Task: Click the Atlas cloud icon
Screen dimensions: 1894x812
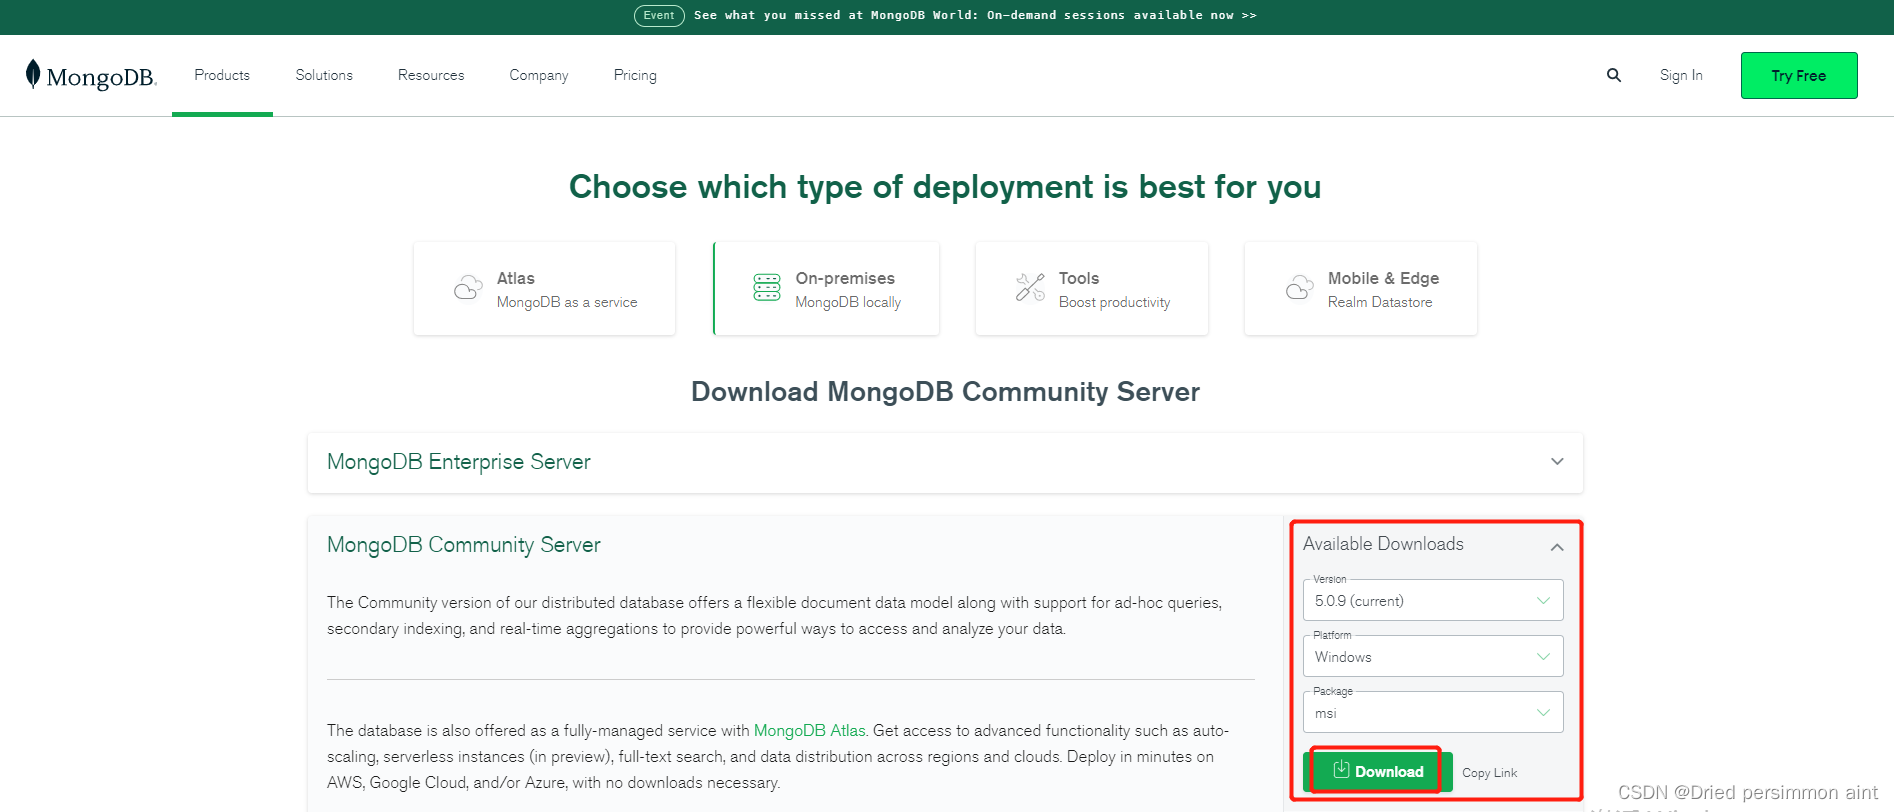Action: tap(467, 288)
